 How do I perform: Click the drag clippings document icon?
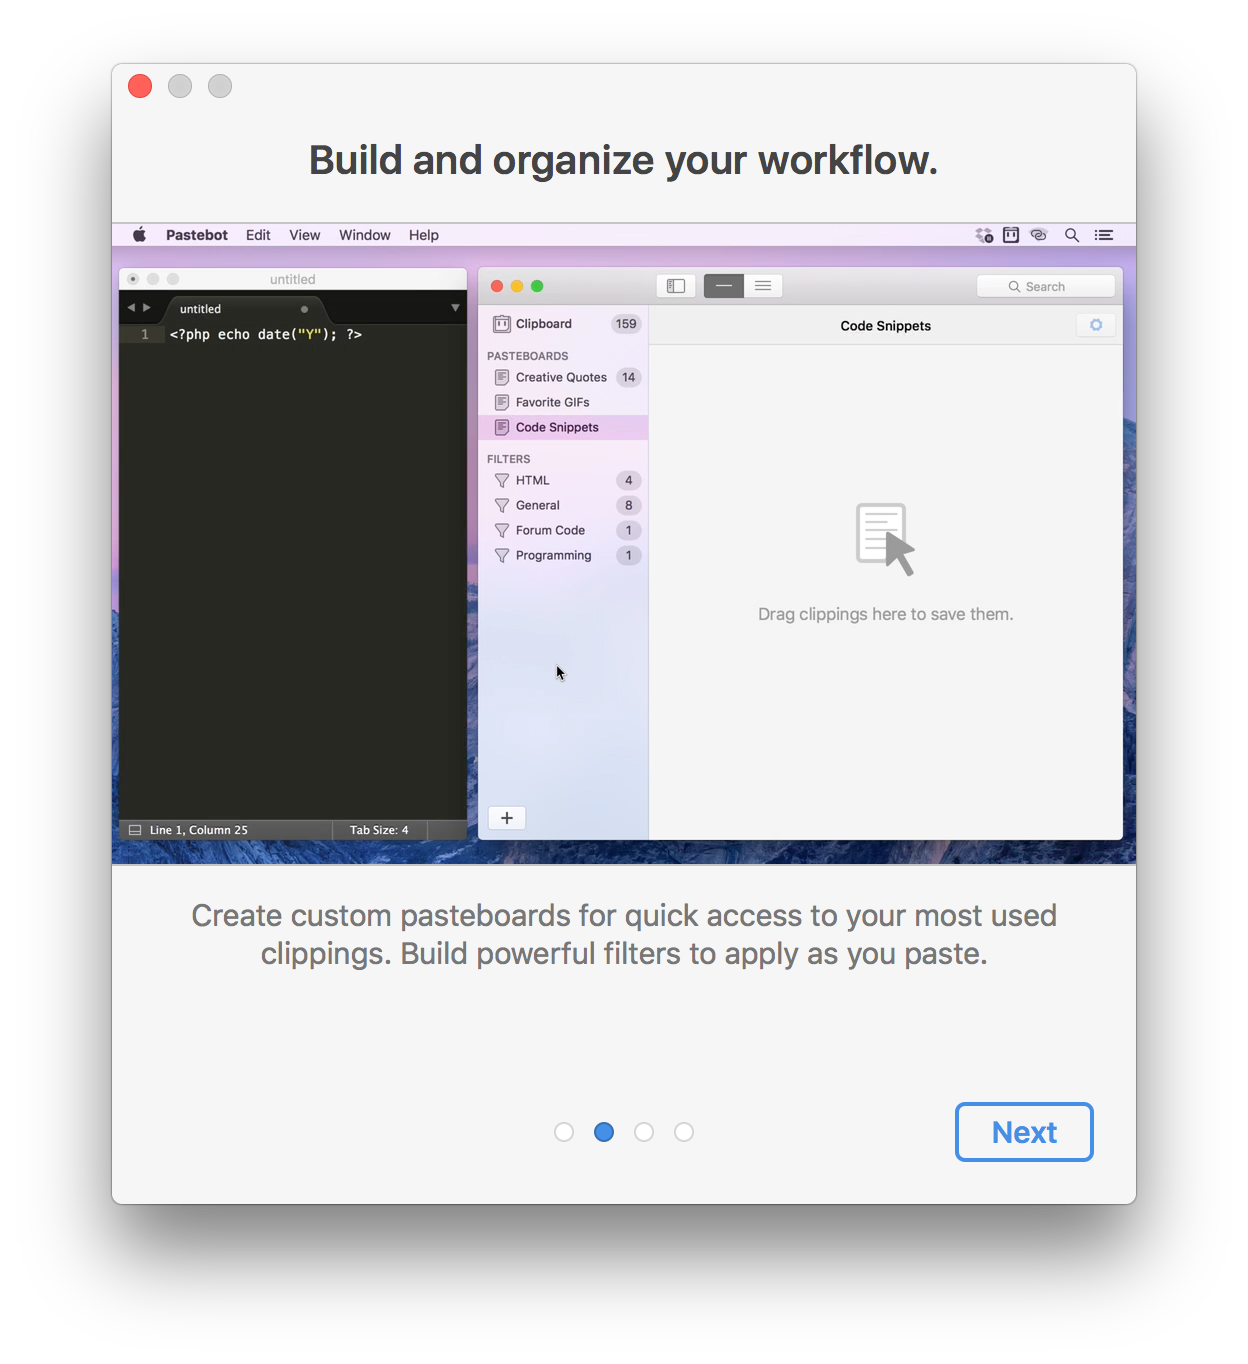click(x=885, y=539)
